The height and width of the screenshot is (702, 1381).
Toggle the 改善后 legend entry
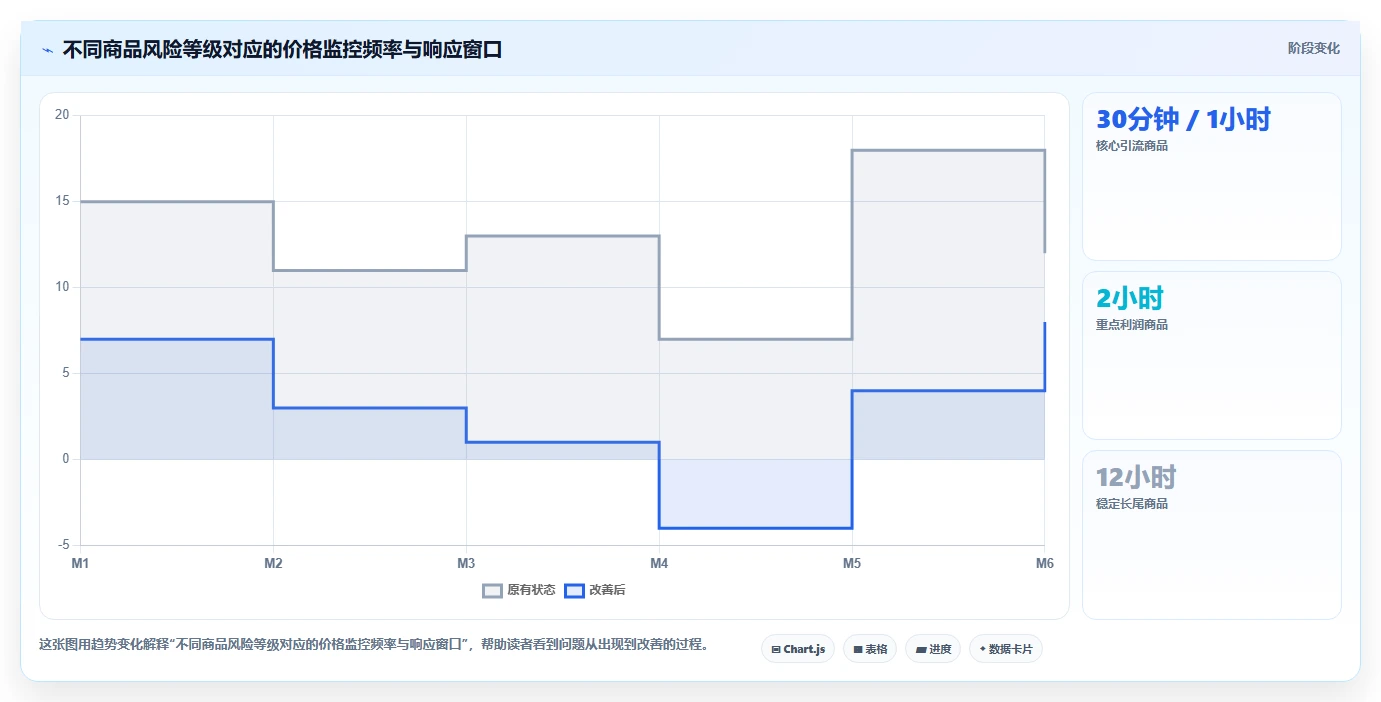[595, 590]
